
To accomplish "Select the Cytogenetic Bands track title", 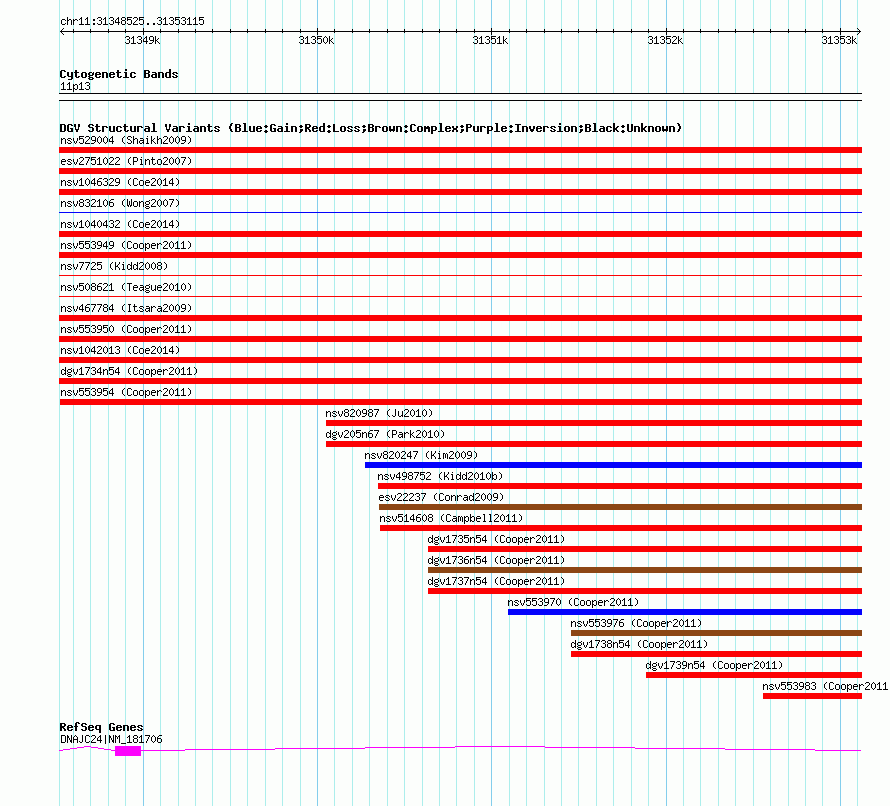I will (119, 74).
